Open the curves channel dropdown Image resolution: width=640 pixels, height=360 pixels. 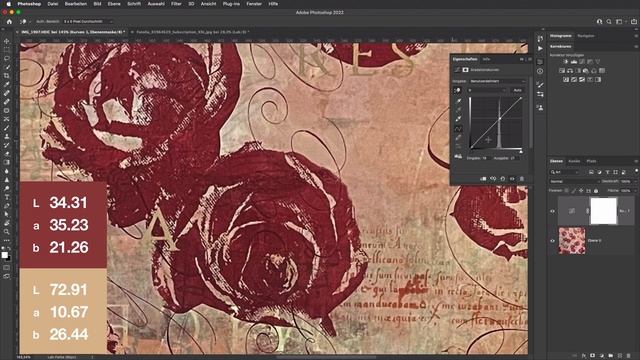point(487,90)
